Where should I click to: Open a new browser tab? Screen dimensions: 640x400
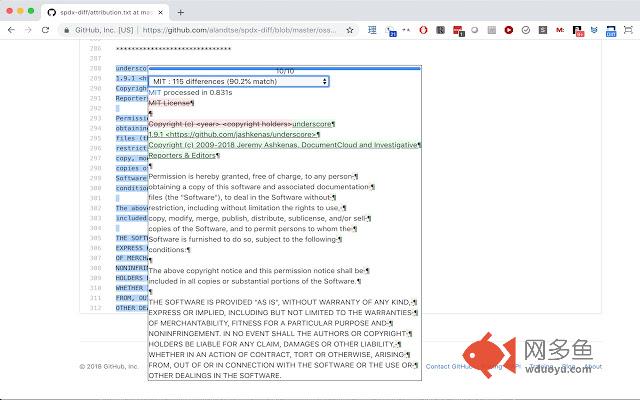coord(180,12)
